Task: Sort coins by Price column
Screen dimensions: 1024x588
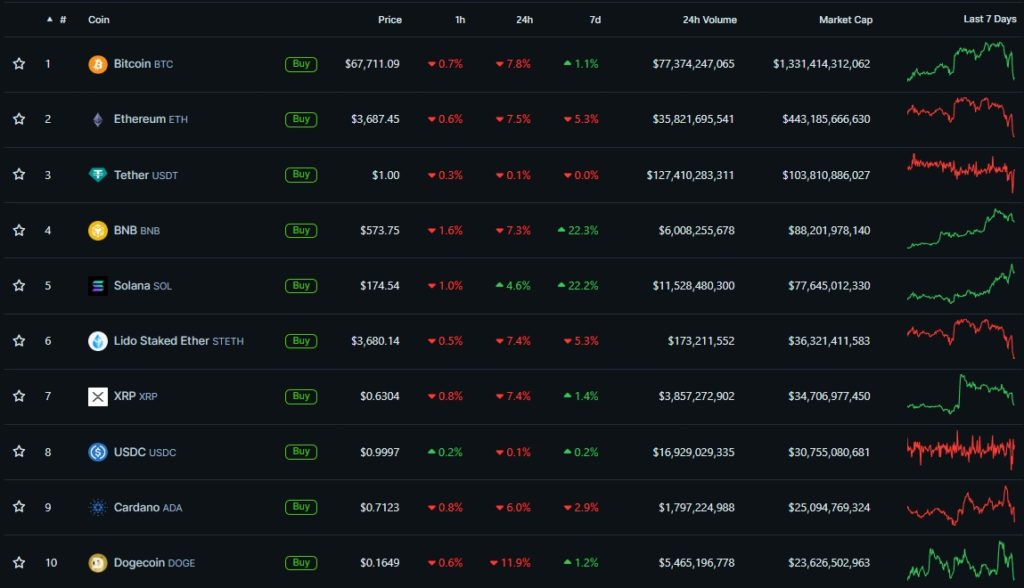Action: (389, 19)
